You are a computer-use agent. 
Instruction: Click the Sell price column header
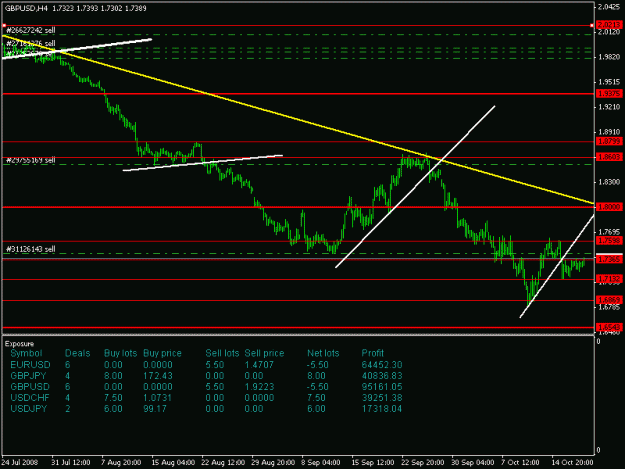264,353
